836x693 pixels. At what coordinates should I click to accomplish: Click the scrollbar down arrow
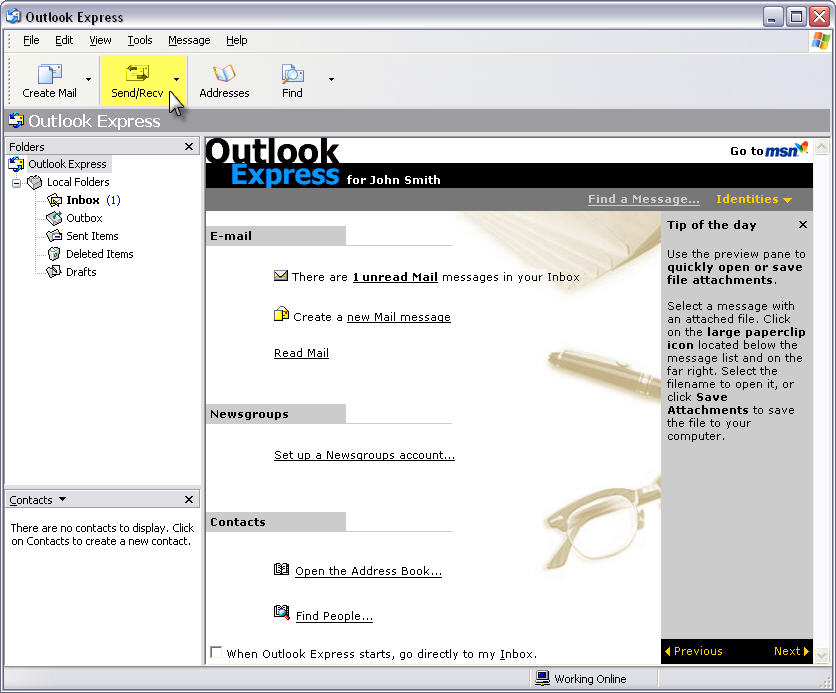click(x=822, y=655)
